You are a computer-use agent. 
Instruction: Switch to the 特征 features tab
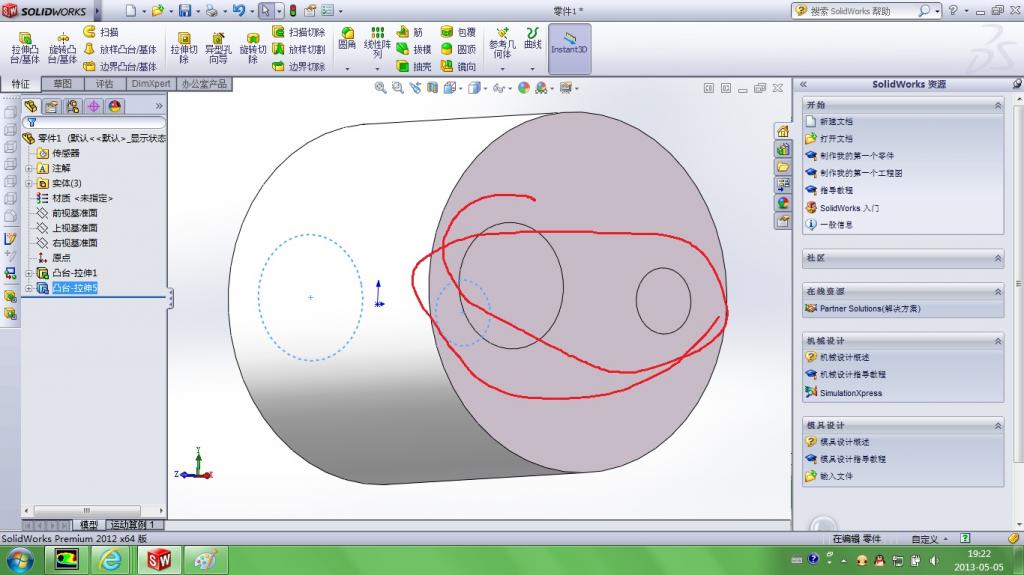tap(21, 84)
